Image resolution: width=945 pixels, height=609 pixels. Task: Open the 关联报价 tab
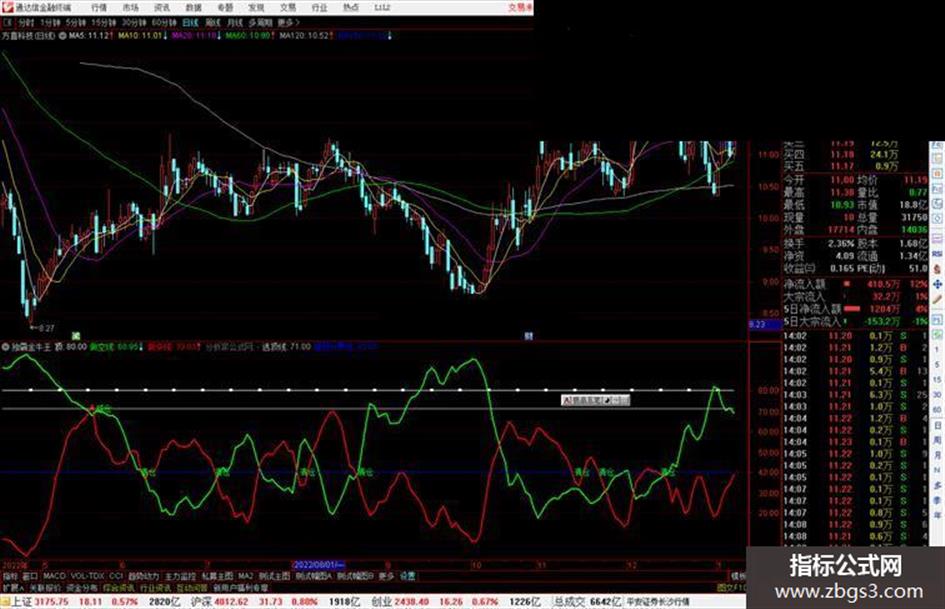pyautogui.click(x=45, y=587)
